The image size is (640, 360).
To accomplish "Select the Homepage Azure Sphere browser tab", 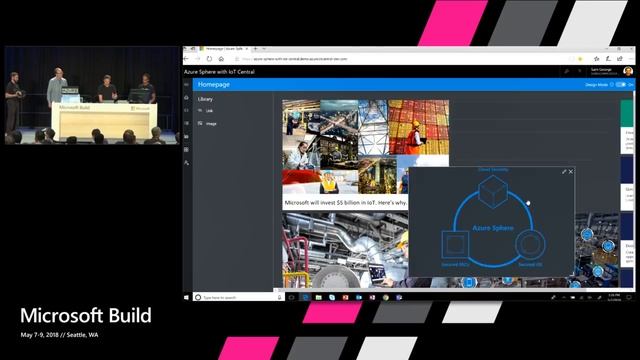I will (224, 49).
